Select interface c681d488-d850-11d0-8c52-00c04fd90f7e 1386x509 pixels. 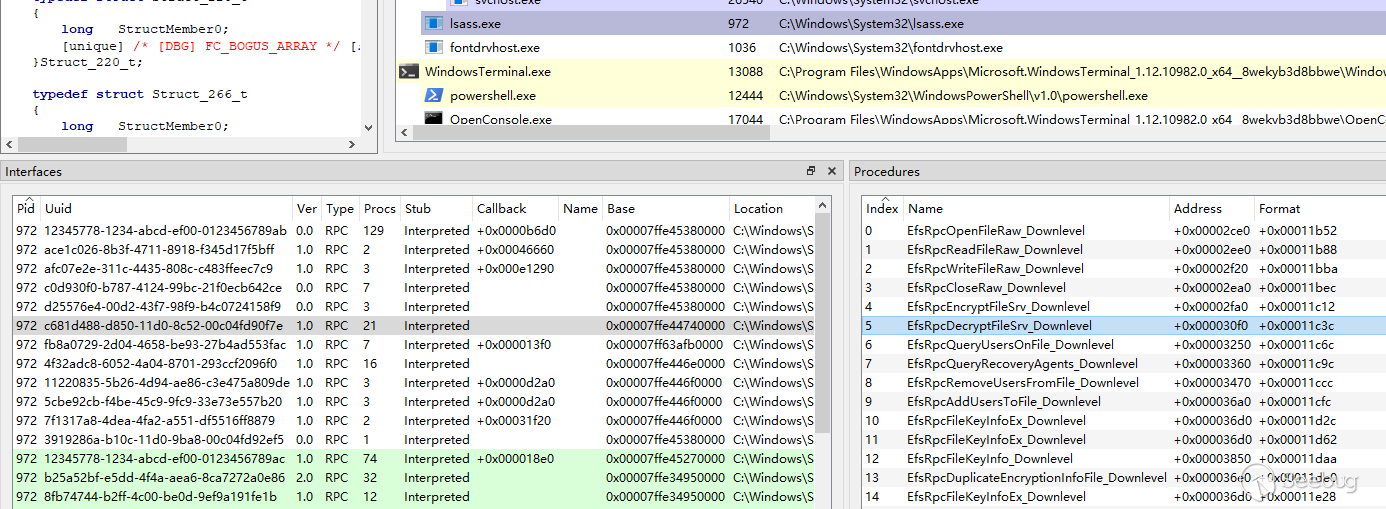point(164,325)
